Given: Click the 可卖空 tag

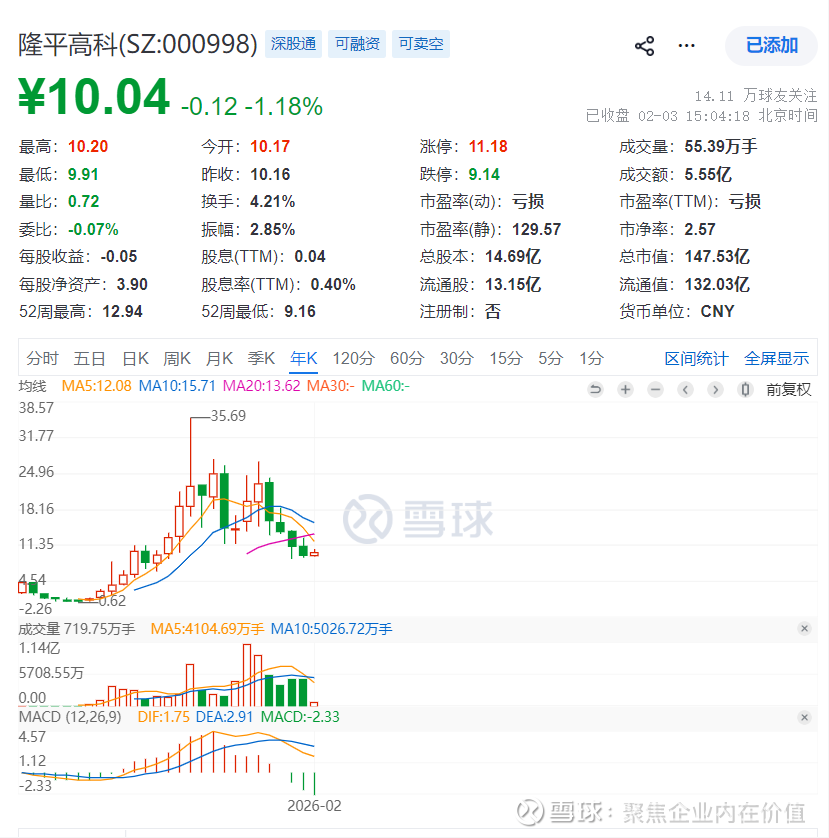Looking at the screenshot, I should point(421,44).
